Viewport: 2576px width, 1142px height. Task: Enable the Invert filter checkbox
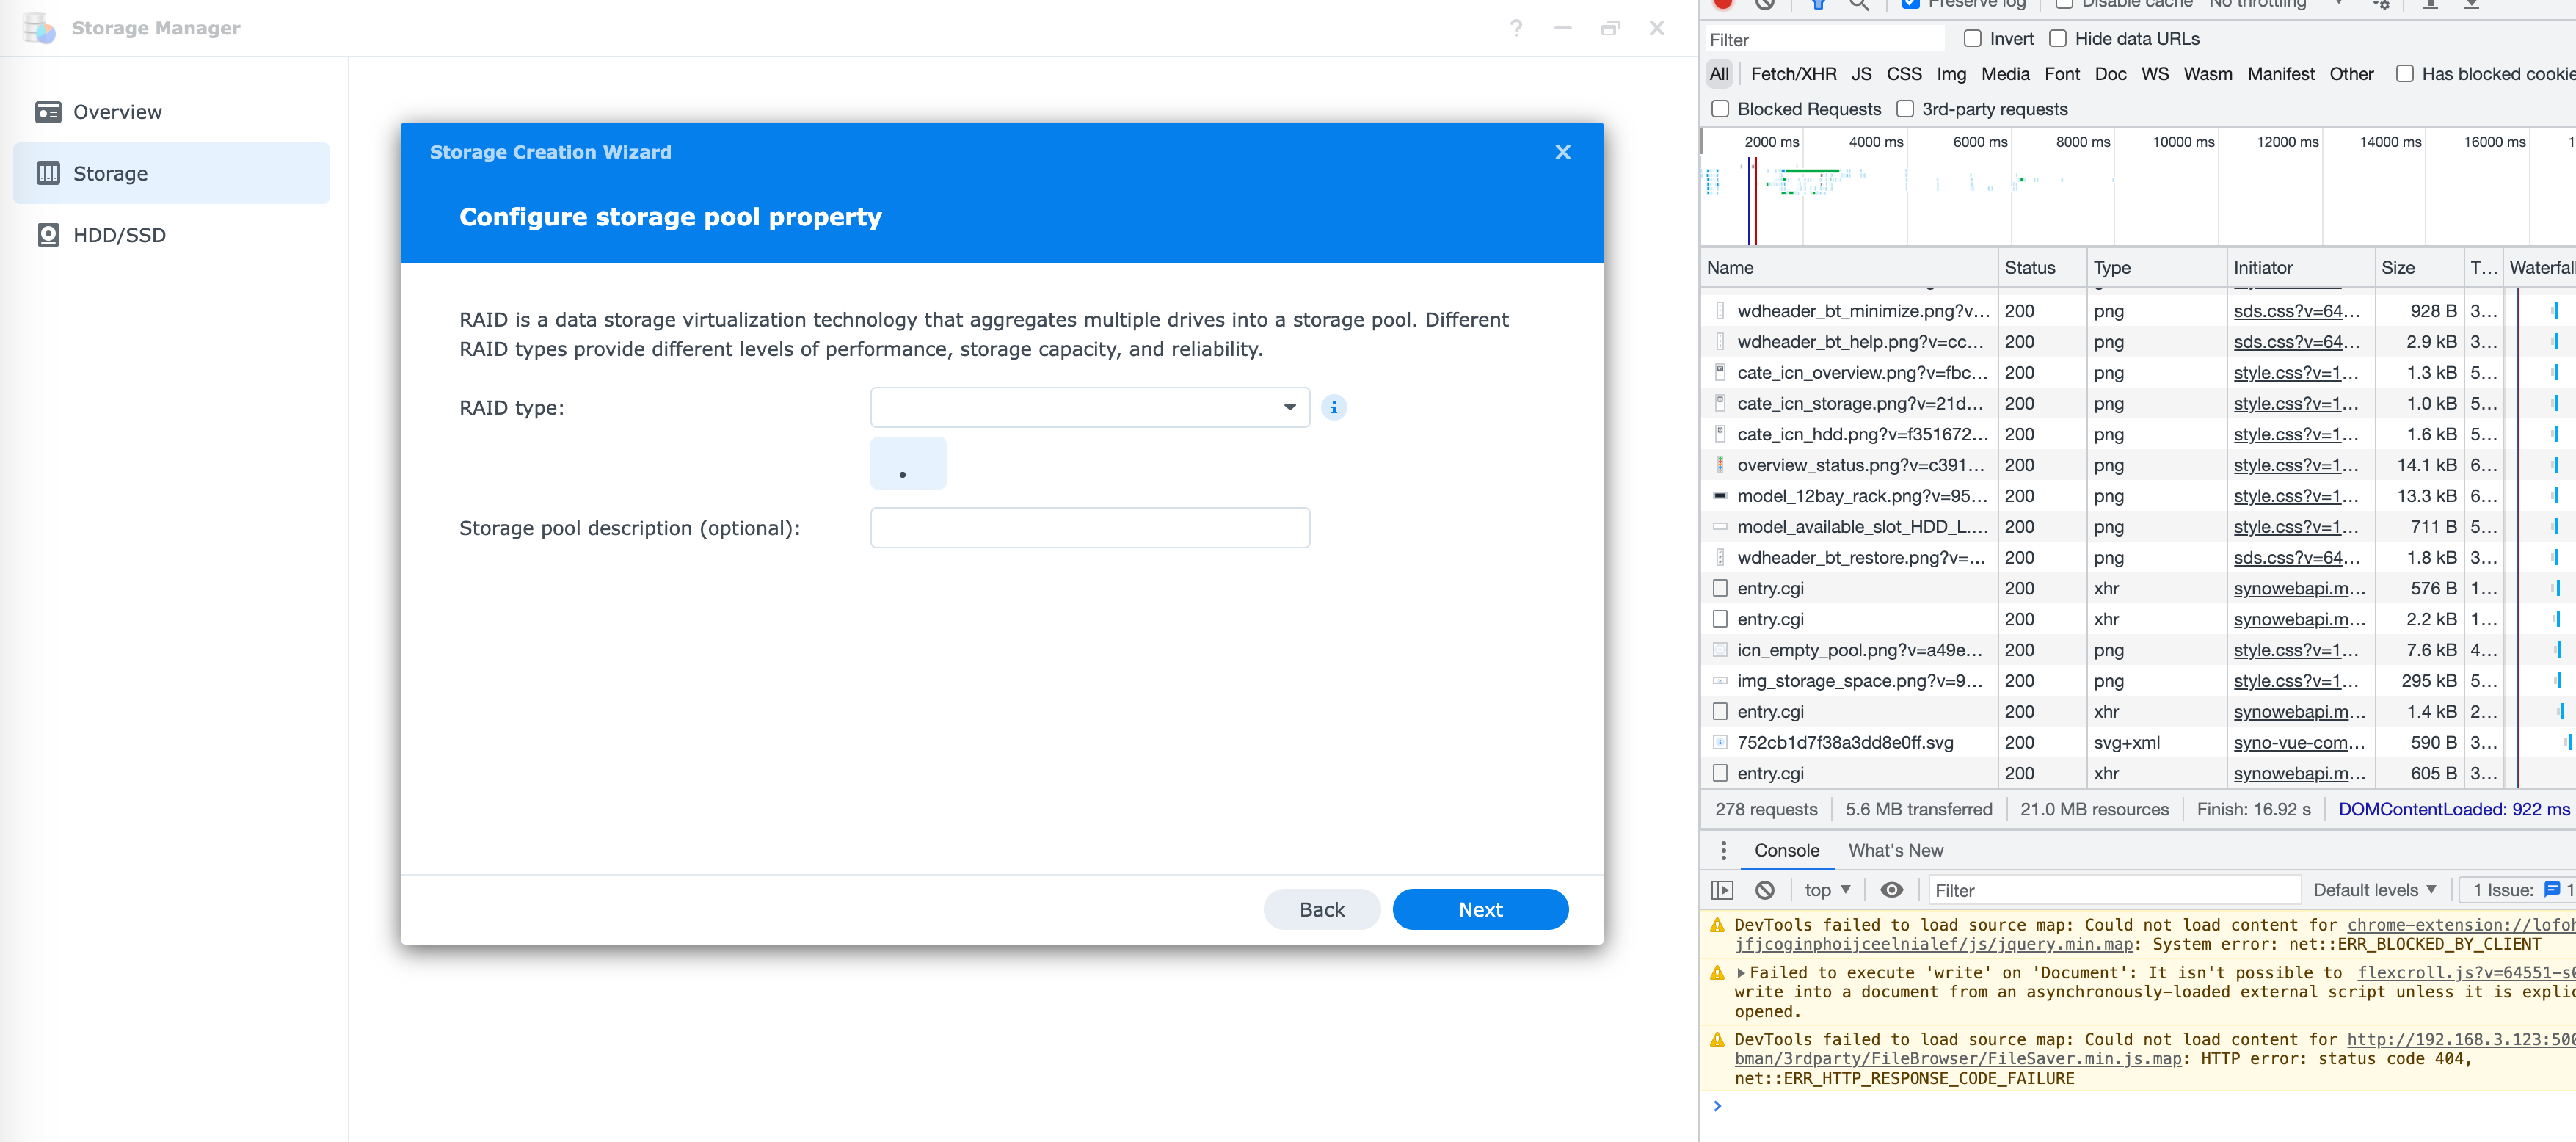[x=1972, y=39]
